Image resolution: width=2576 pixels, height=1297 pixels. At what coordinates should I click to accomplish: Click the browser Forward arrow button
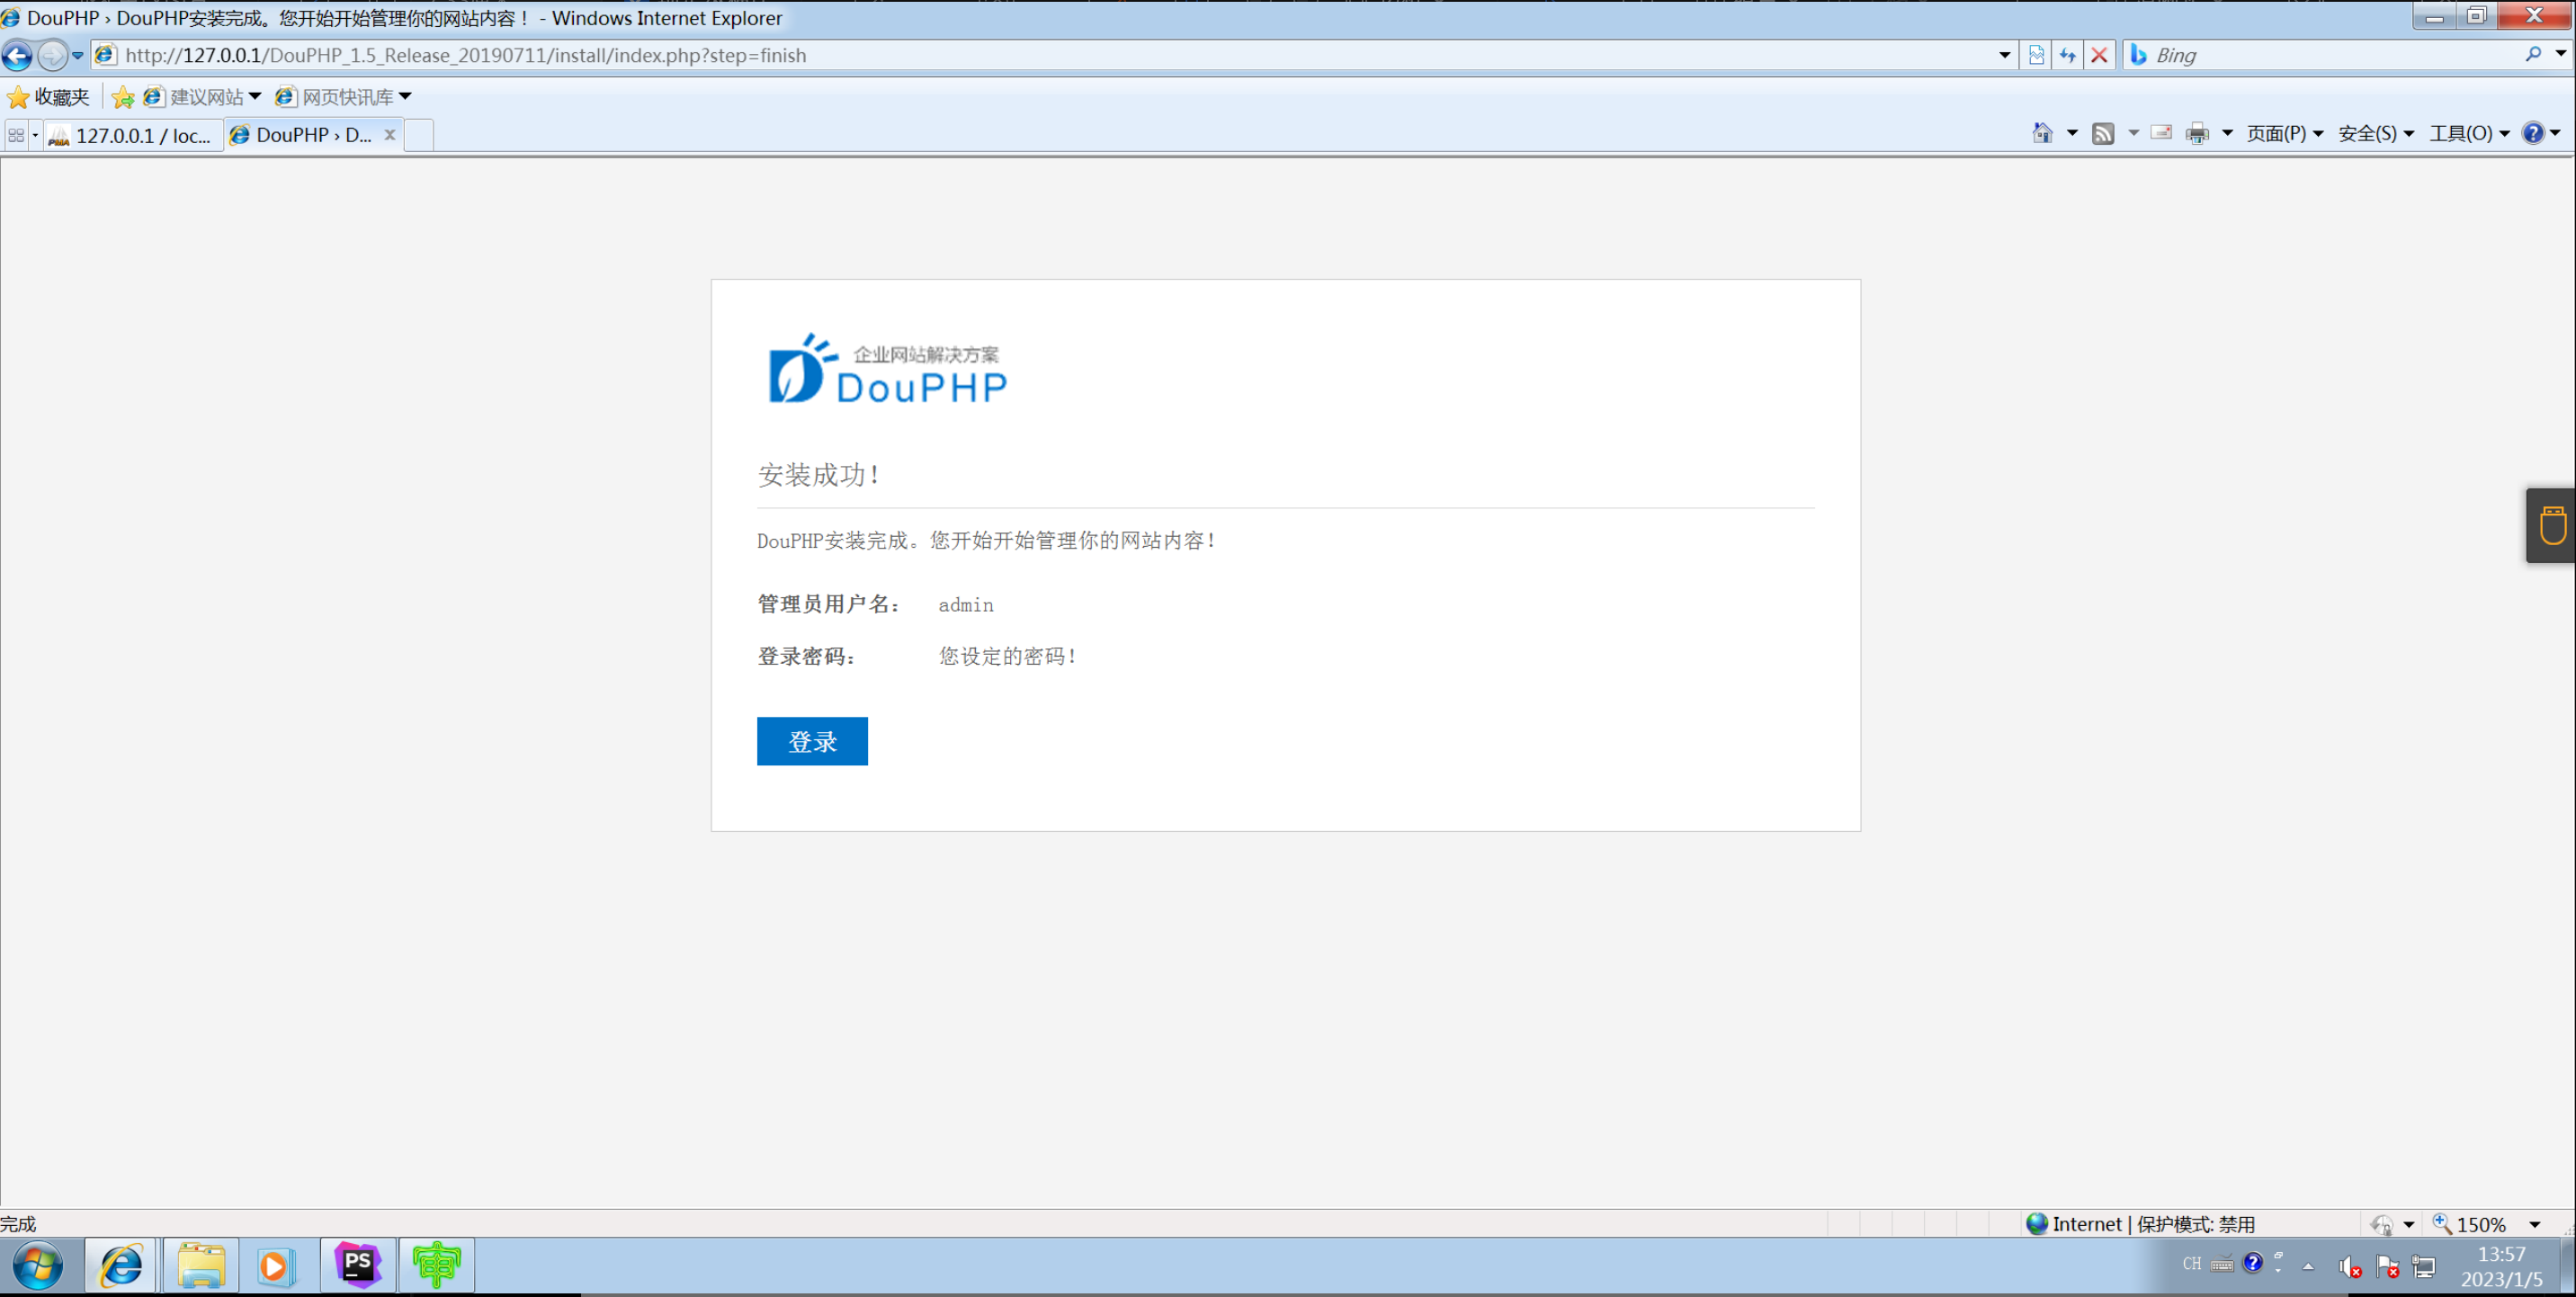52,55
